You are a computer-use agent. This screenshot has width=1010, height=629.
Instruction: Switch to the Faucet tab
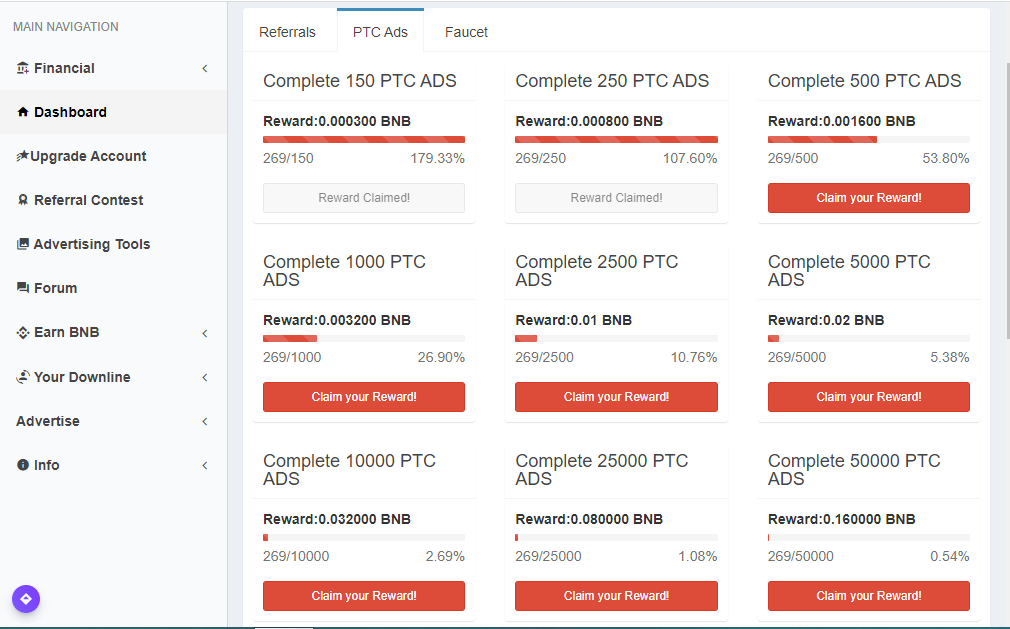point(466,32)
